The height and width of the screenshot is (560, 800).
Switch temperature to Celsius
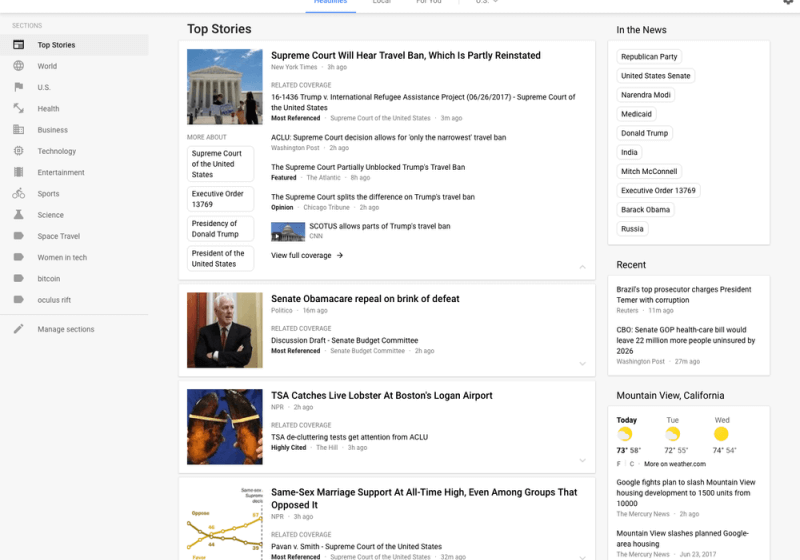click(x=632, y=464)
